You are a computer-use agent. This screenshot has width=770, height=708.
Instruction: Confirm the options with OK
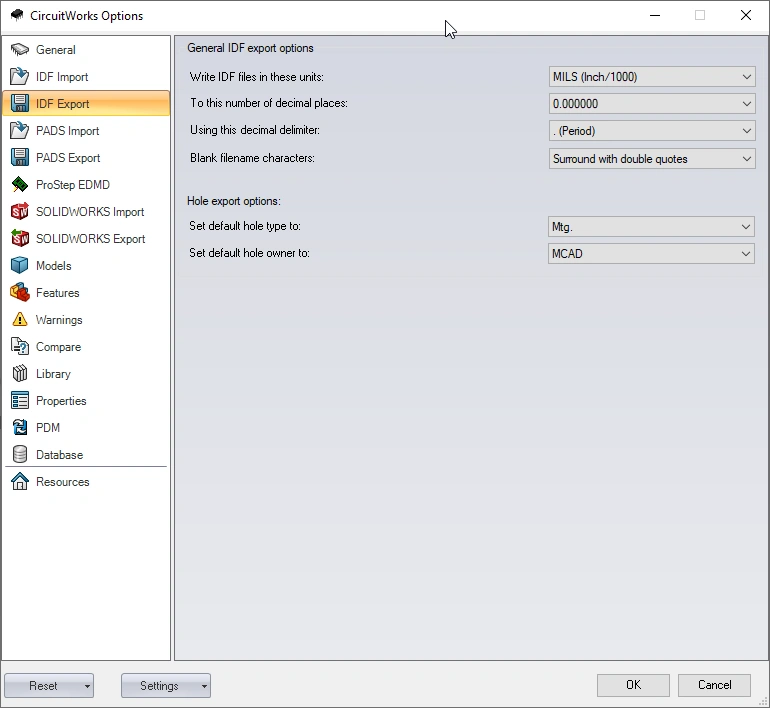click(633, 685)
